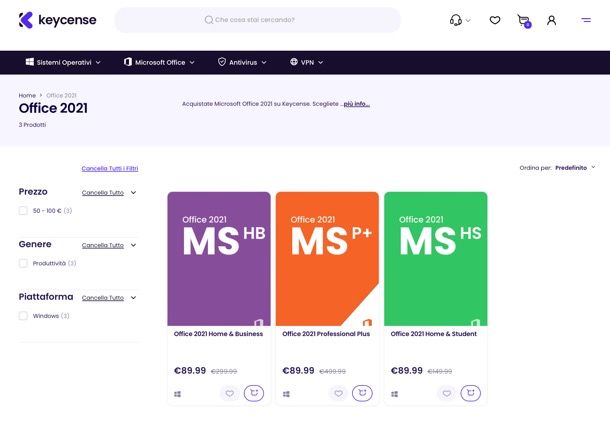Open Office 2021 Home & Student product title
610x432 pixels.
pos(433,334)
